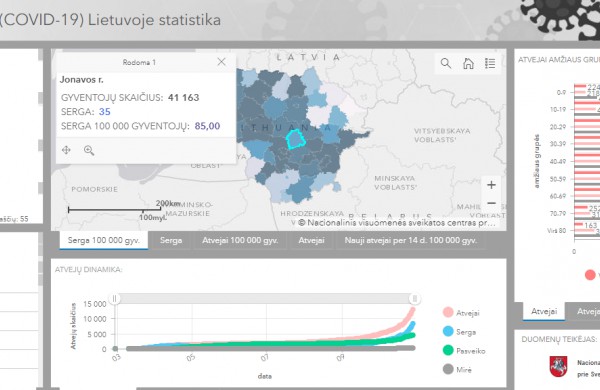Click ATVEJŲ DINAMIKA chart title
This screenshot has width=600, height=390.
tap(88, 269)
